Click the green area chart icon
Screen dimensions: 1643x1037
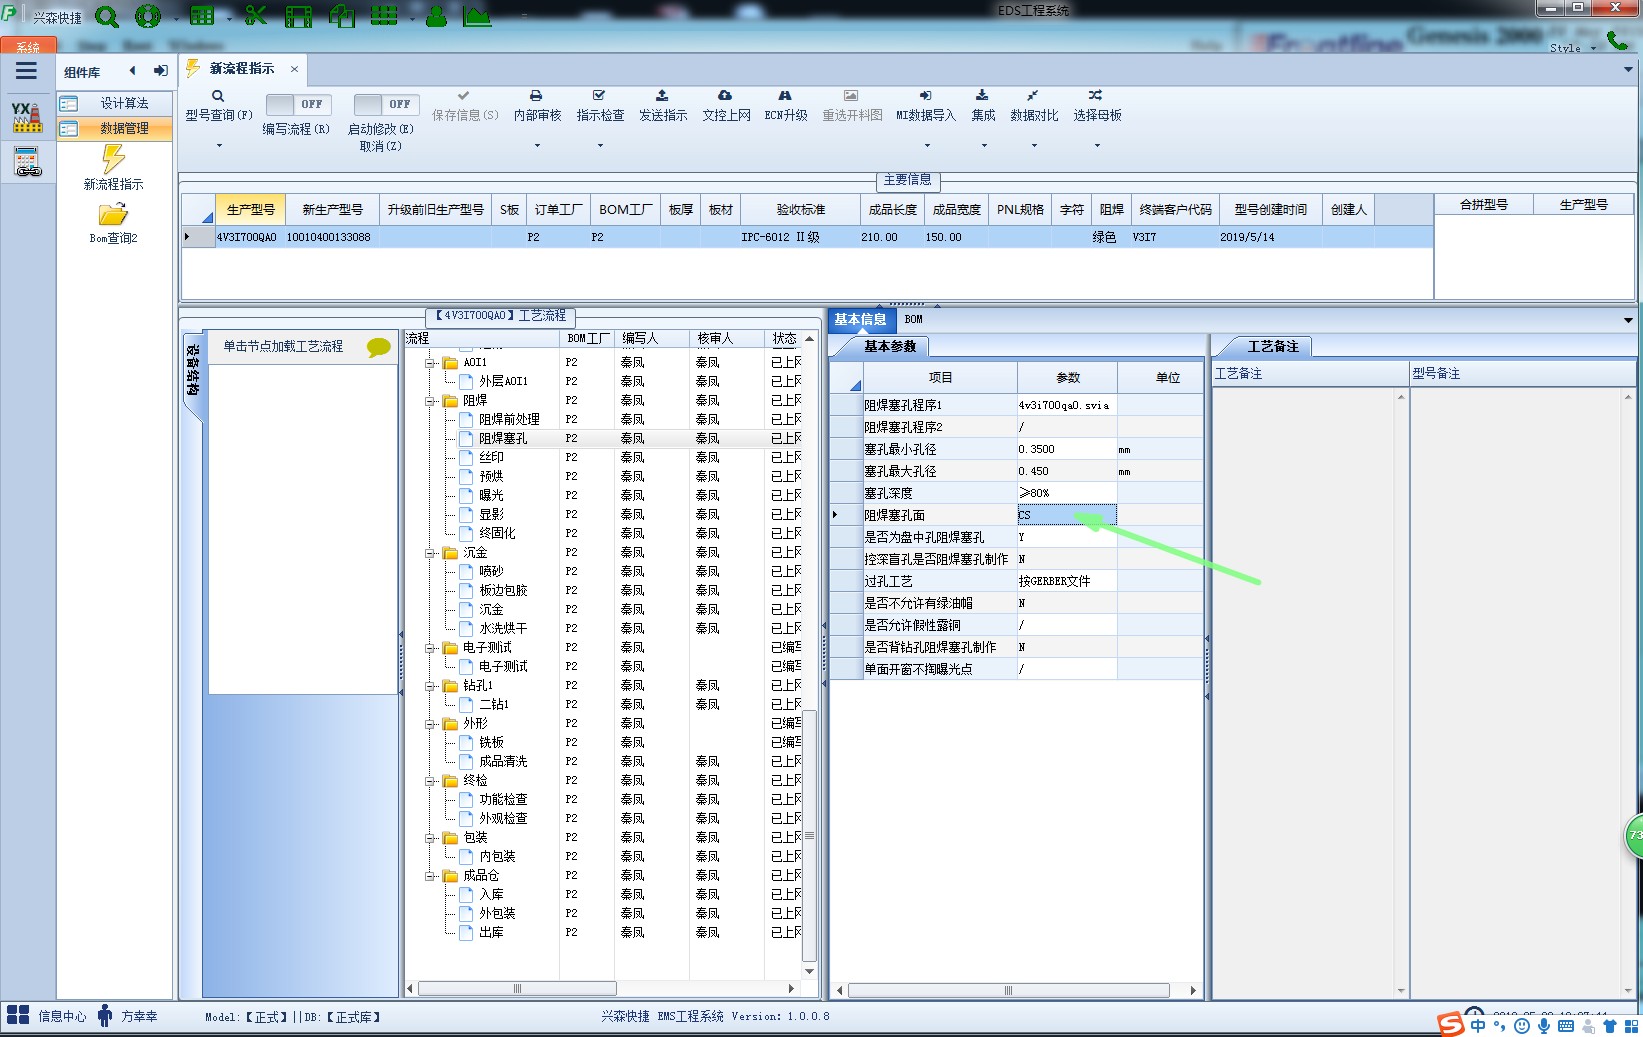coord(477,16)
